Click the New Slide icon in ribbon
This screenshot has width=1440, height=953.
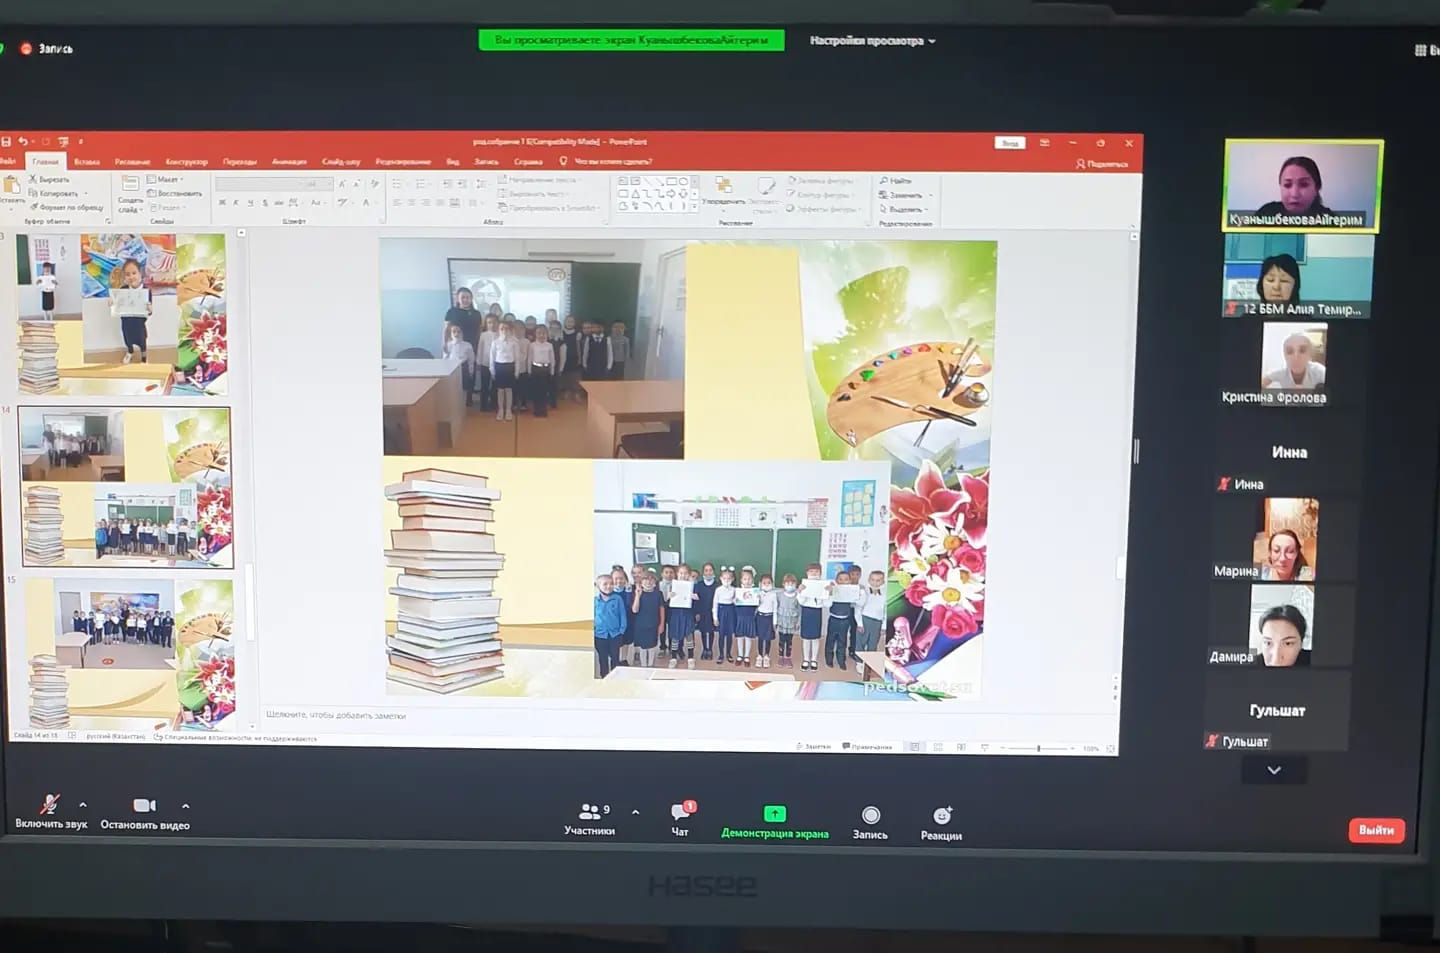[130, 186]
